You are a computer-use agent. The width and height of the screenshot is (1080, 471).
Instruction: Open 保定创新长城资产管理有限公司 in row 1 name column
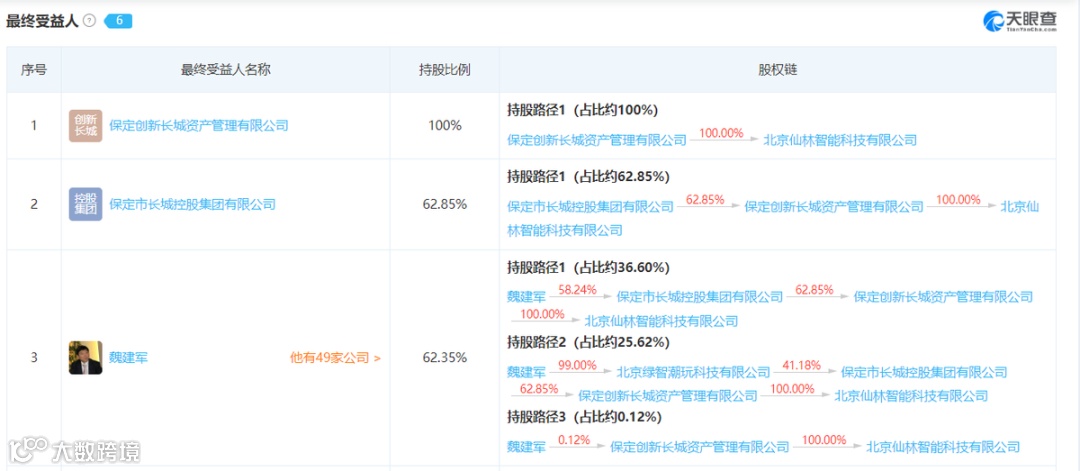[x=199, y=125]
